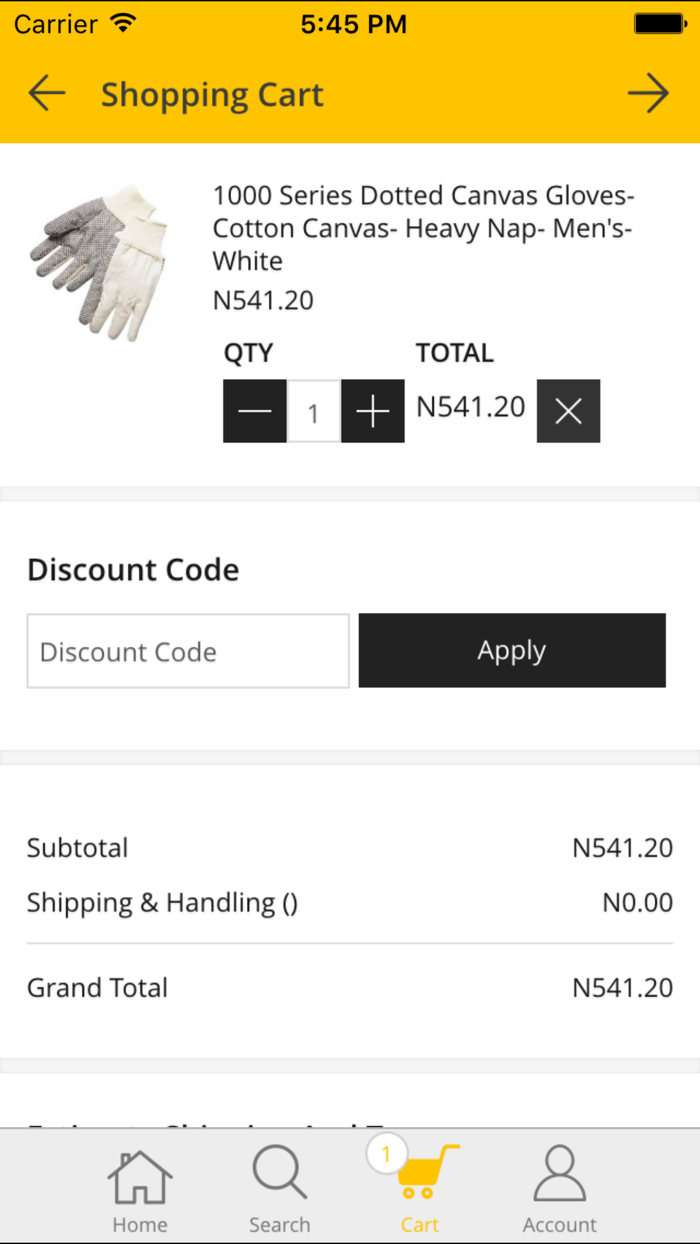
Task: Remove the gloves using the X icon
Action: (568, 411)
